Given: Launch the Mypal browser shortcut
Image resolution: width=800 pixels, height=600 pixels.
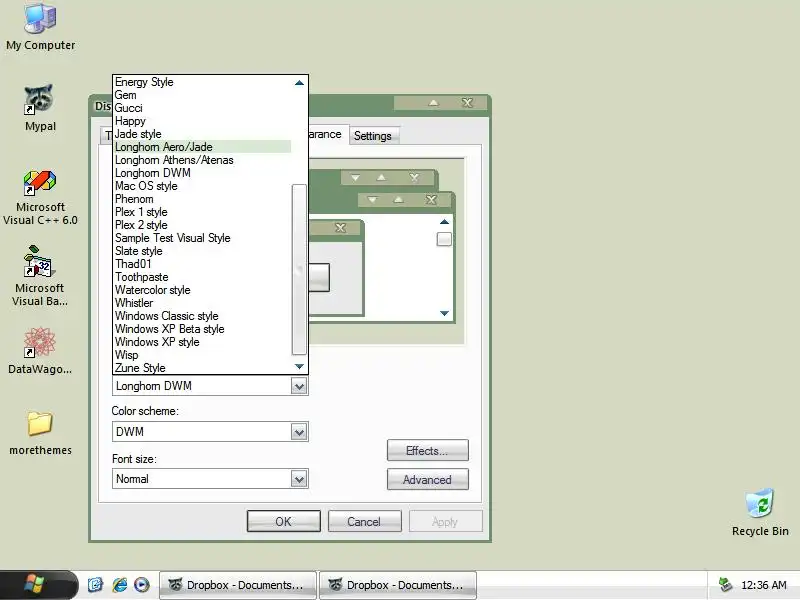Looking at the screenshot, I should [40, 108].
